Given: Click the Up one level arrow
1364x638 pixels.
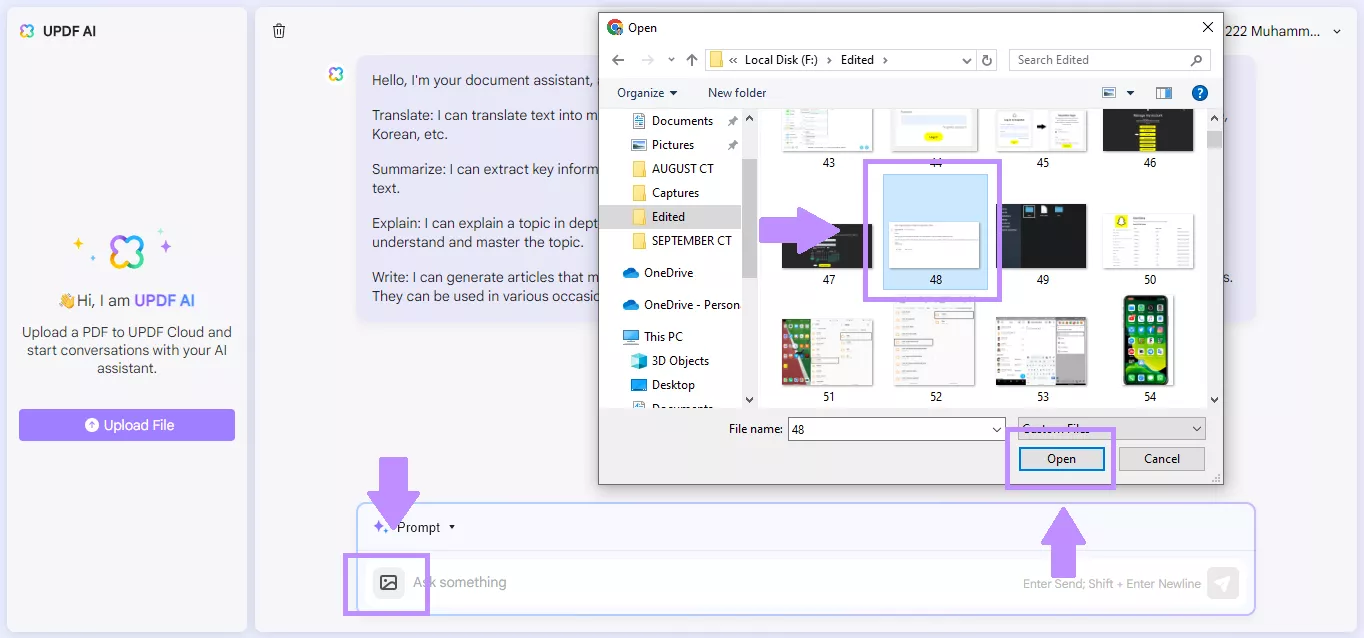Looking at the screenshot, I should click(x=692, y=60).
